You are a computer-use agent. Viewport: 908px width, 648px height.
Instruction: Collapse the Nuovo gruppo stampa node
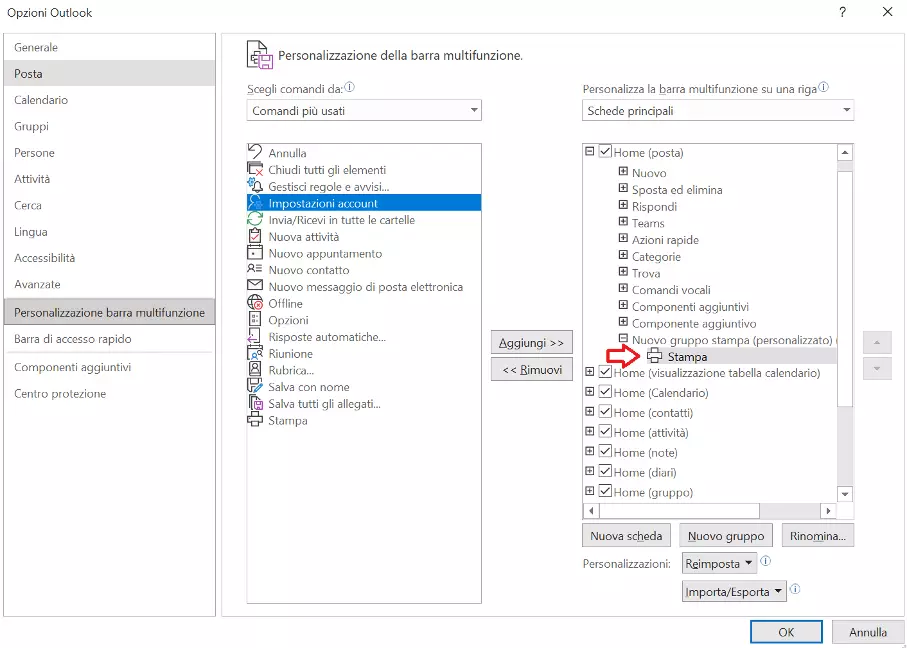point(623,338)
